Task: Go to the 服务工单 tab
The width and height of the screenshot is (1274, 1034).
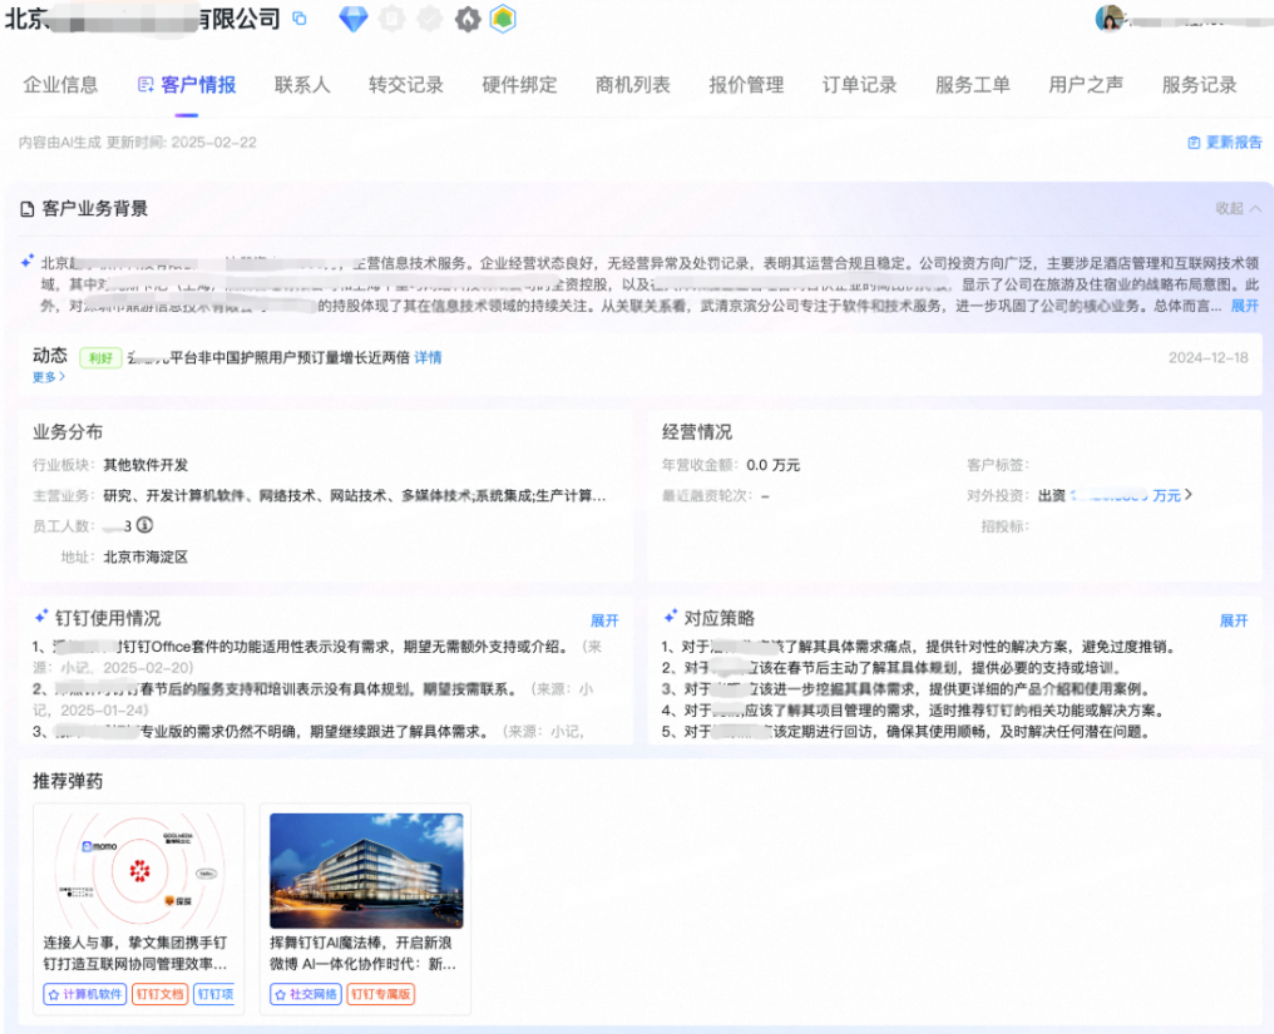Action: (x=972, y=85)
